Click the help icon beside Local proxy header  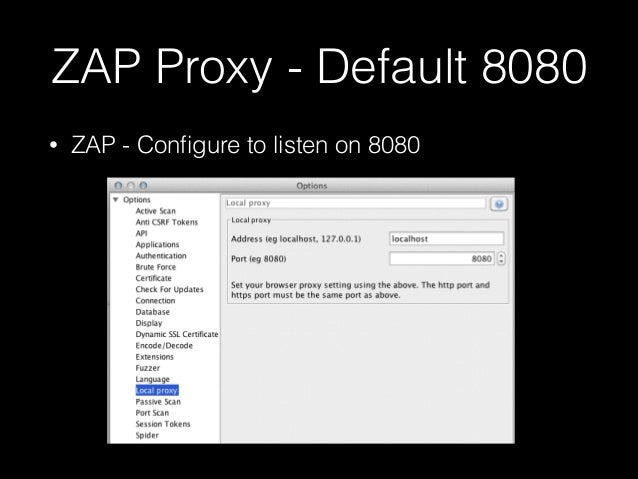[499, 204]
